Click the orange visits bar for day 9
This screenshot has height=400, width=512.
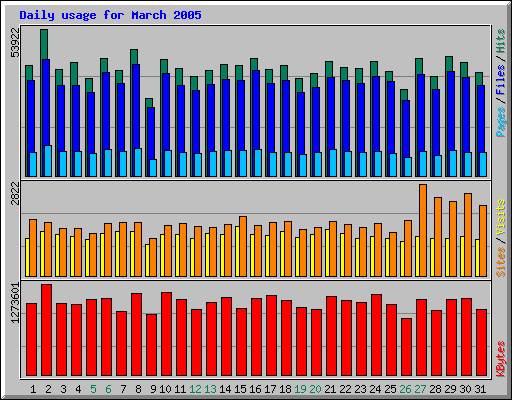tap(153, 257)
